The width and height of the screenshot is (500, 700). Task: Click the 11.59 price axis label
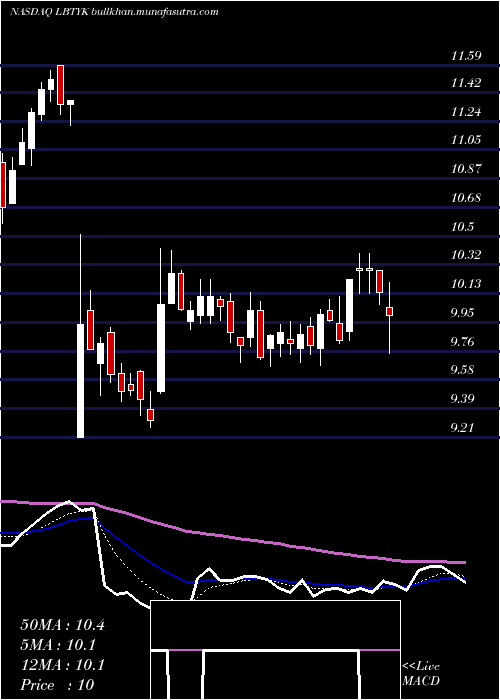coord(466,56)
